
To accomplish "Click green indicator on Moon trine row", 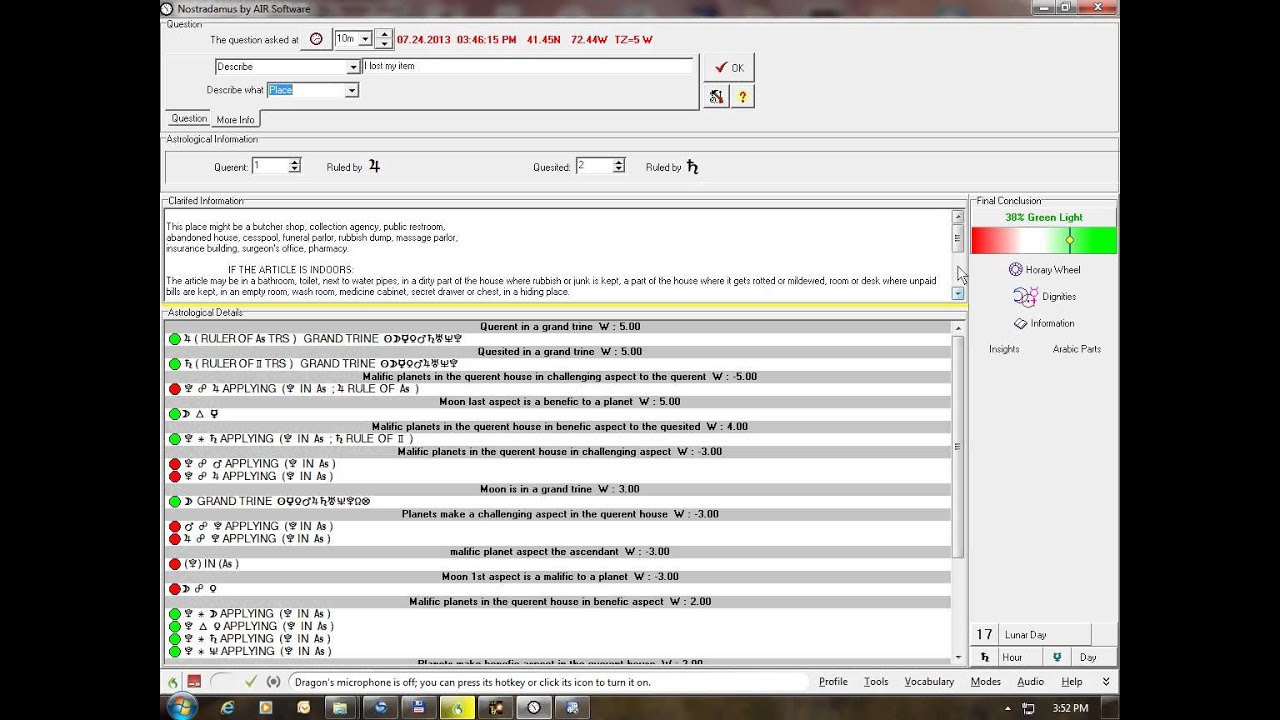I will point(175,414).
